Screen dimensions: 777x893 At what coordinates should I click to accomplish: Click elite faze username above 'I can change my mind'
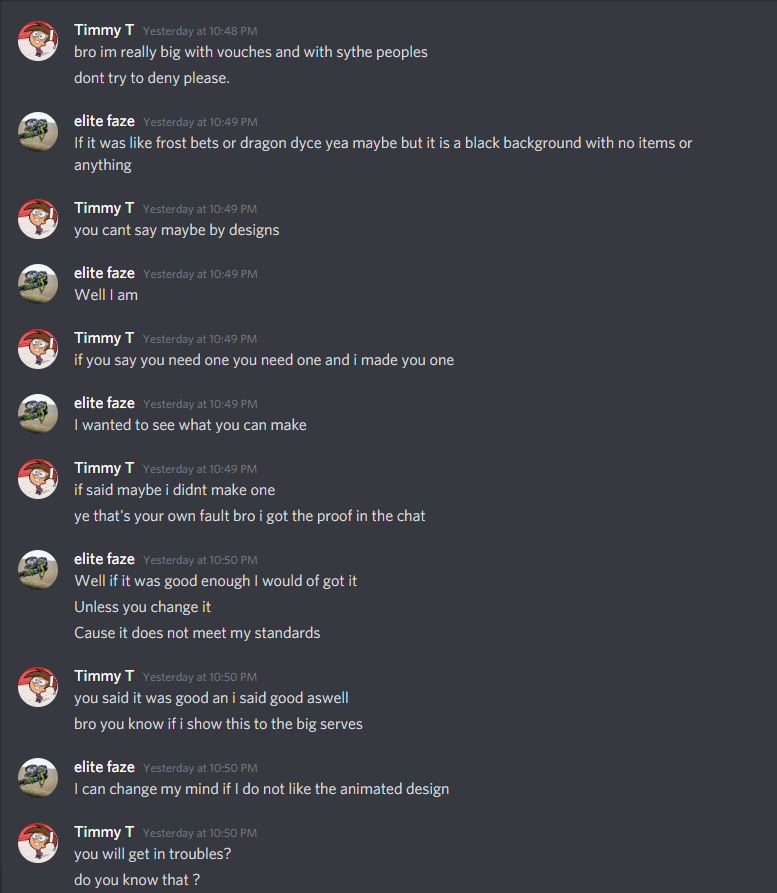[x=104, y=767]
